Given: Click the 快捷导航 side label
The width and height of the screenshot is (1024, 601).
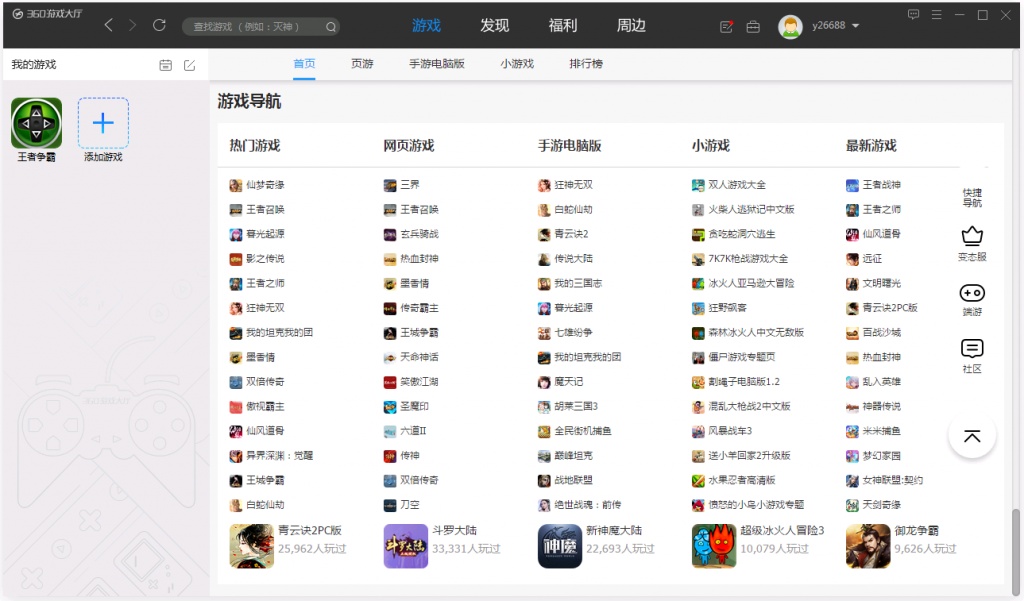Looking at the screenshot, I should pos(972,197).
